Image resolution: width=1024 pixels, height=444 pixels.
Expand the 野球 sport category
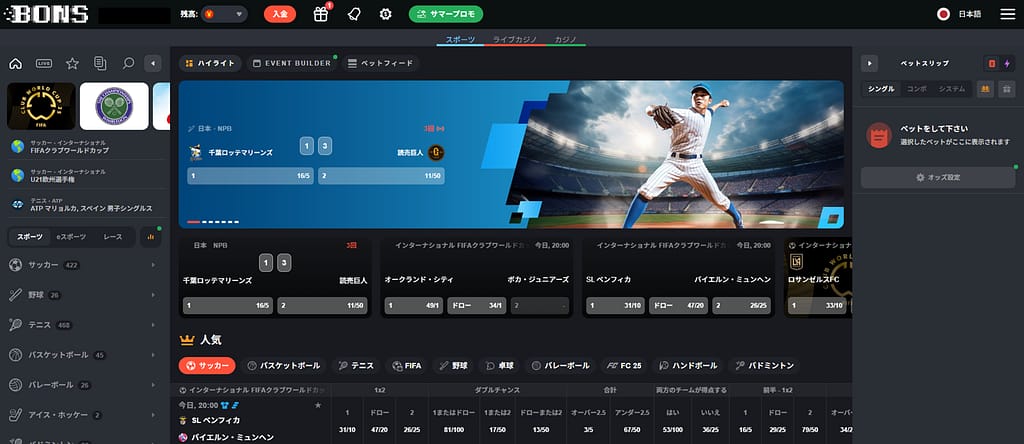click(84, 295)
